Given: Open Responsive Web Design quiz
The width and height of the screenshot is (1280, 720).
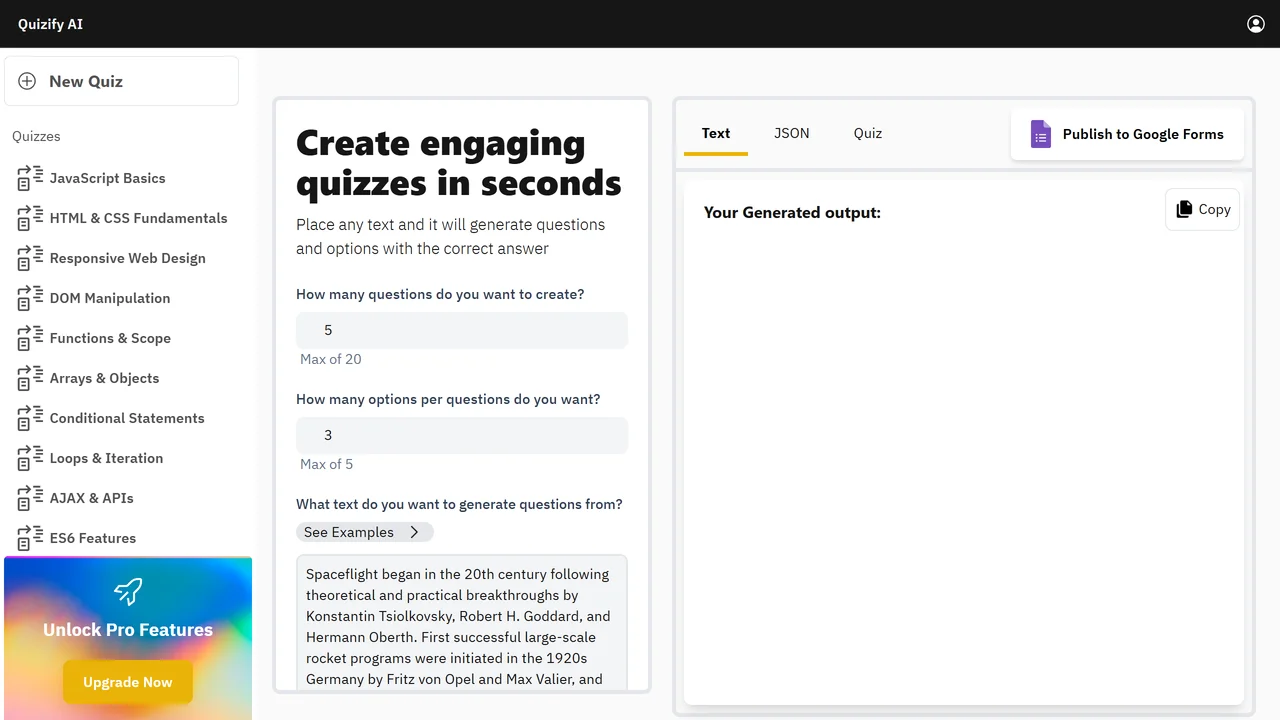Looking at the screenshot, I should (127, 258).
